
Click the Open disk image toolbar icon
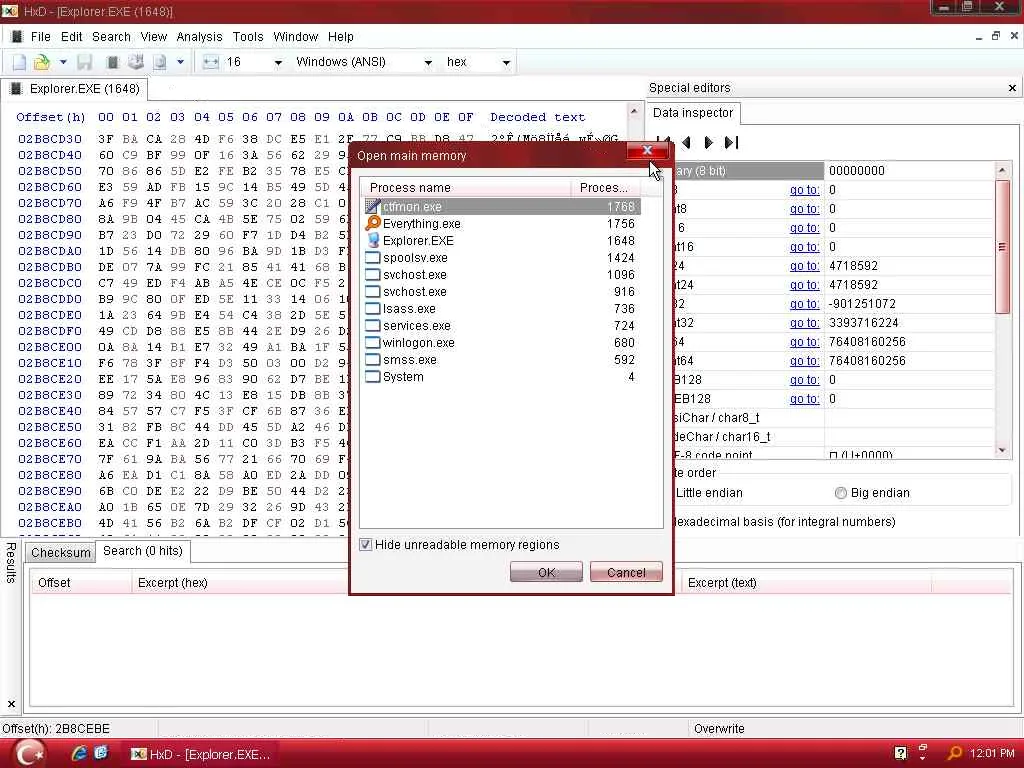[x=159, y=62]
